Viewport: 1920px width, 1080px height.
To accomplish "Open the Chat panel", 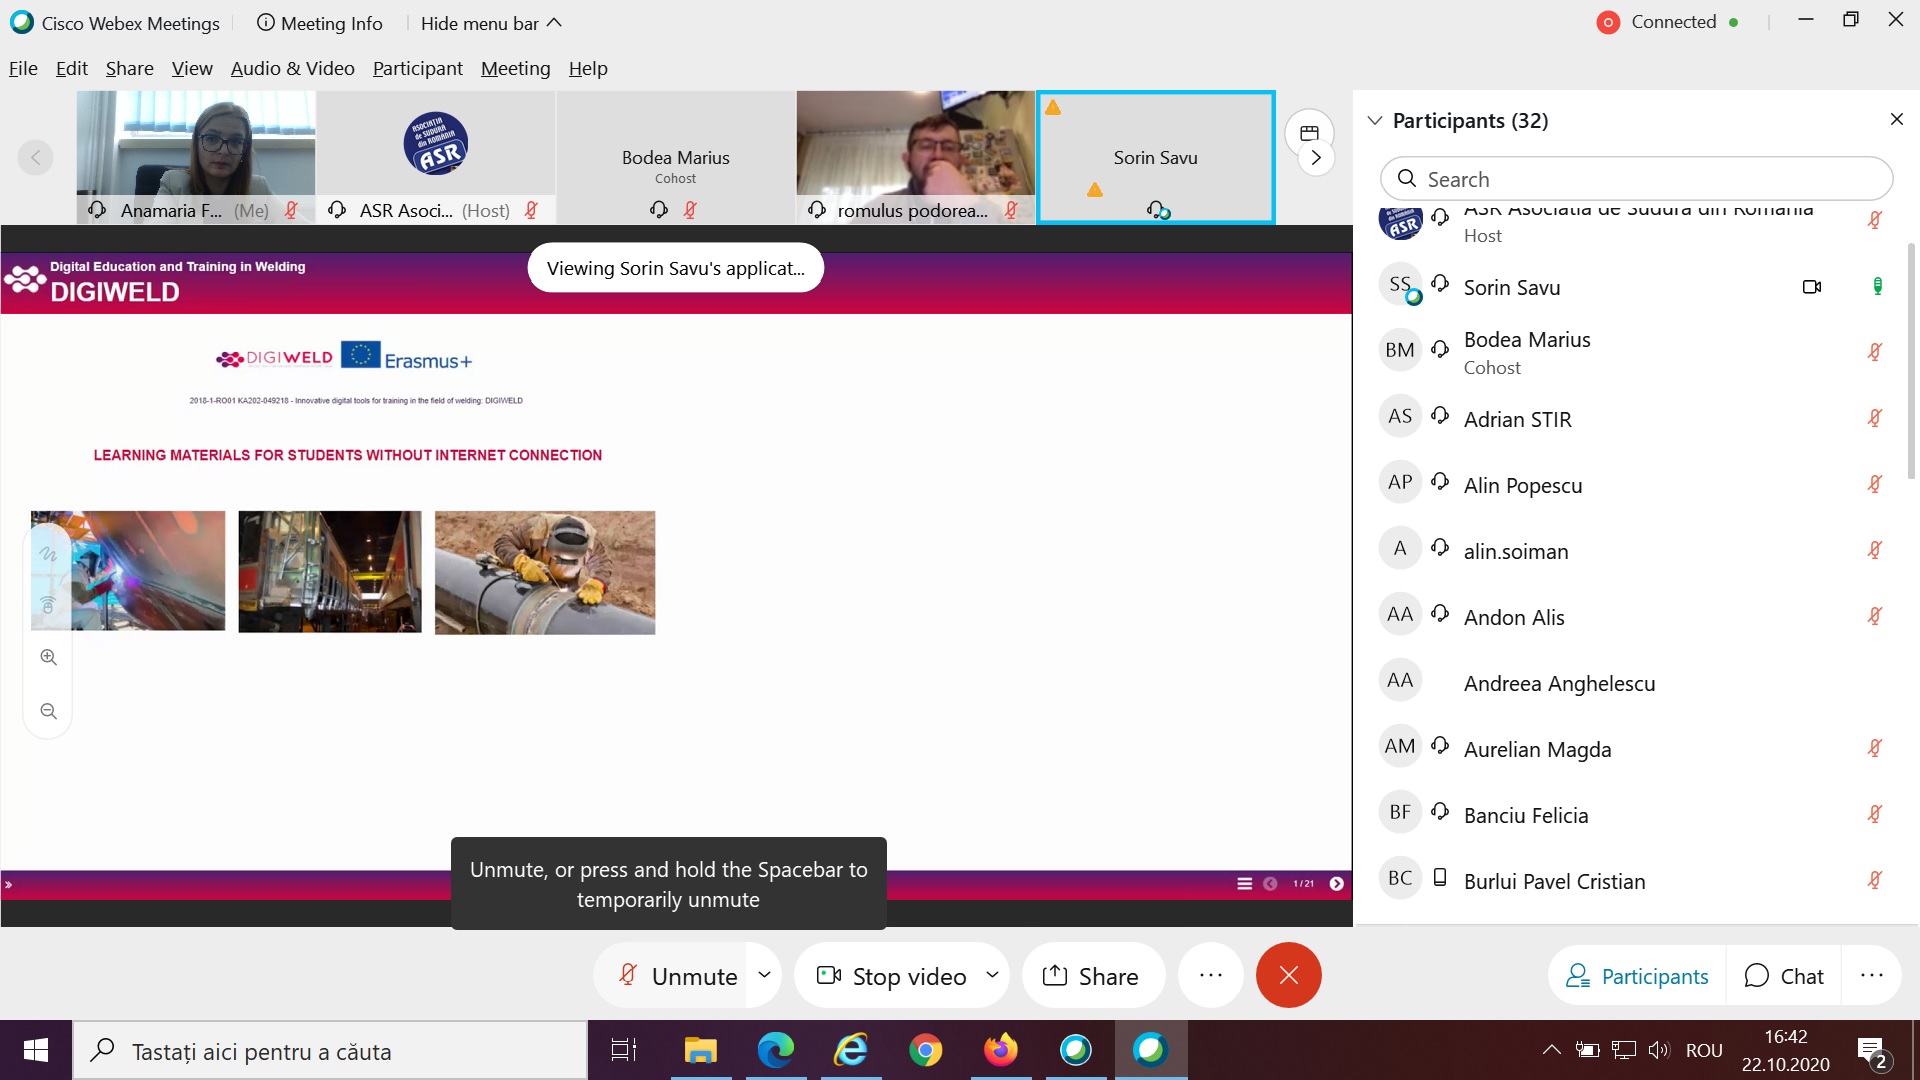I will tap(1784, 975).
